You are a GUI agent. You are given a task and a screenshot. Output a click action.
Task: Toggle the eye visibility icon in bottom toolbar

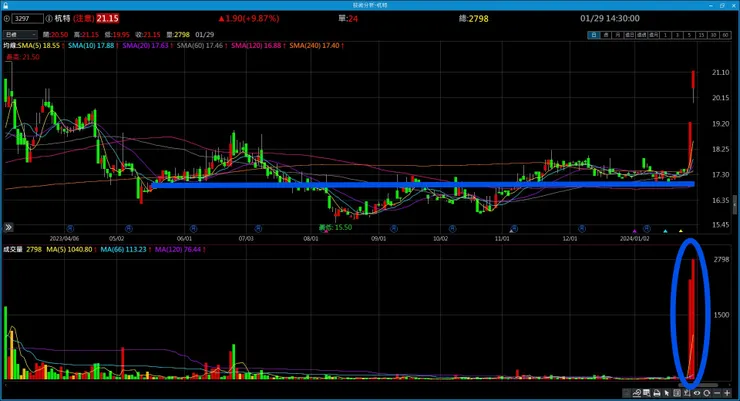coord(697,393)
